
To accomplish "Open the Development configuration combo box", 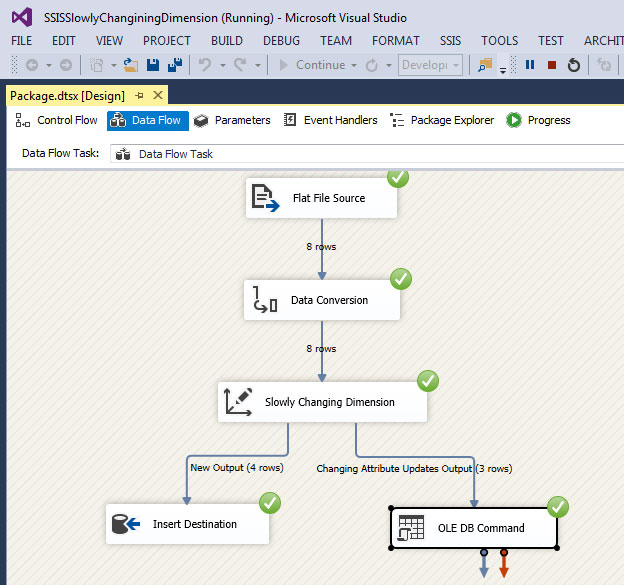I will click(430, 65).
